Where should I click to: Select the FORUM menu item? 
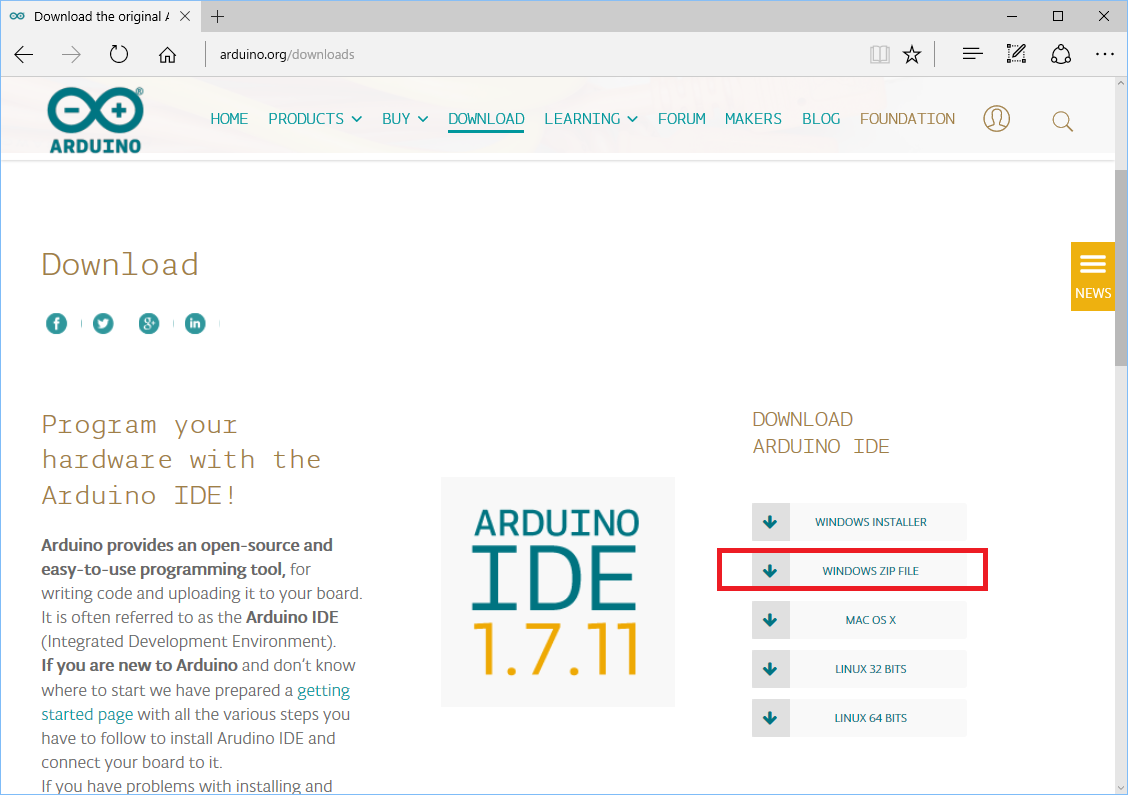[x=681, y=118]
